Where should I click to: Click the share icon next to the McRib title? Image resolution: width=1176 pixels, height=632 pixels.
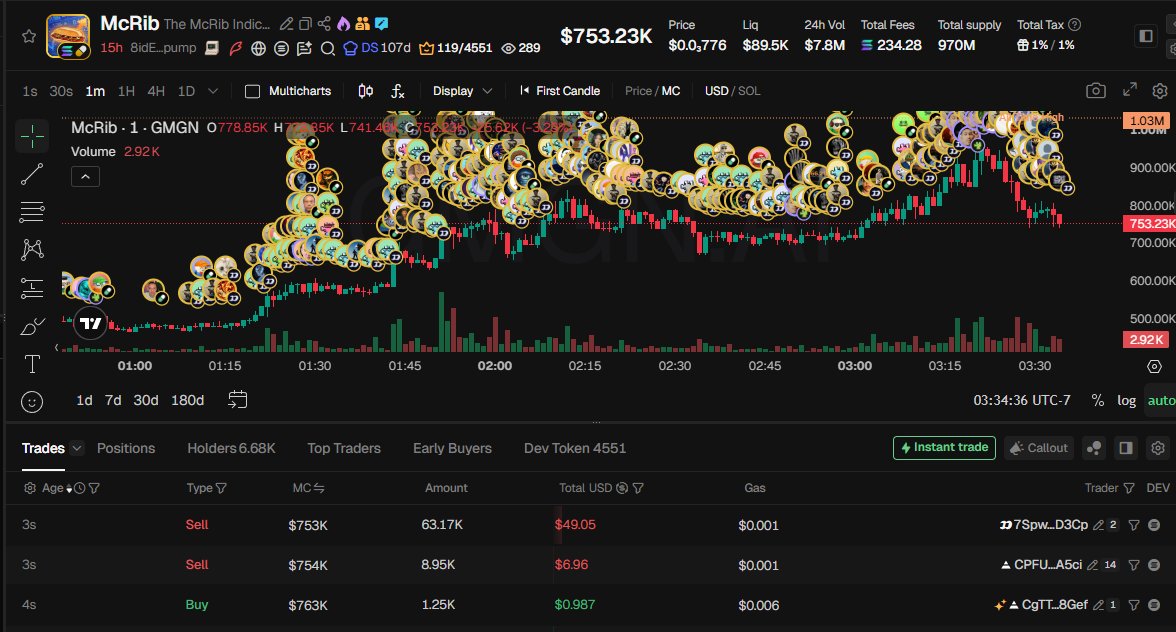(x=324, y=24)
